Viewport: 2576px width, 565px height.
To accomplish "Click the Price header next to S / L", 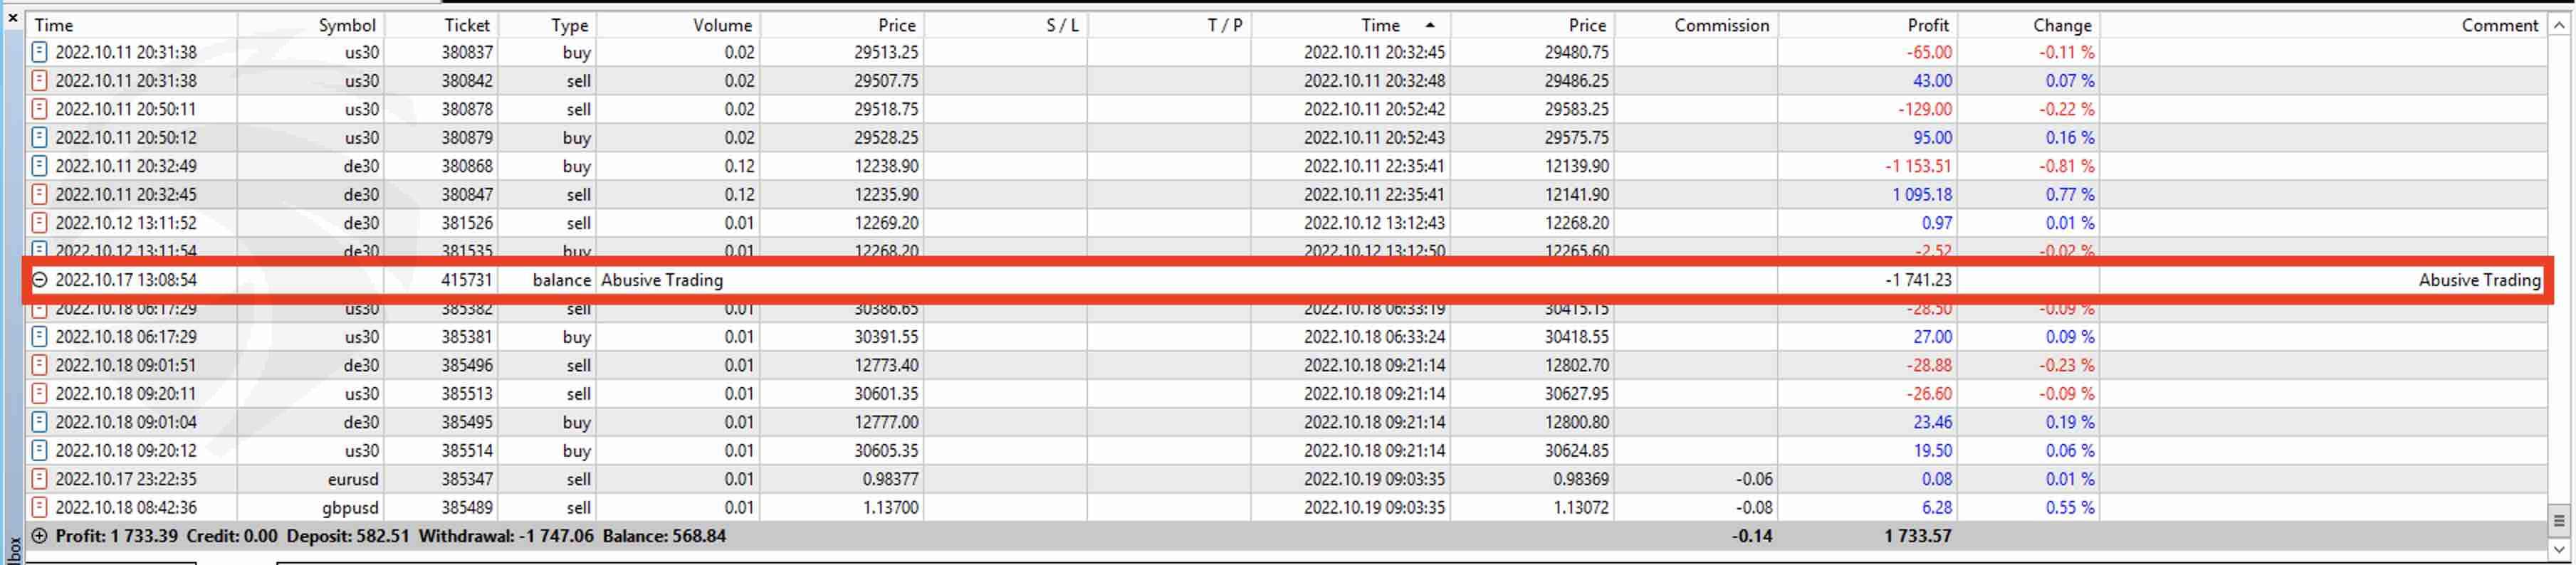I will (x=842, y=25).
